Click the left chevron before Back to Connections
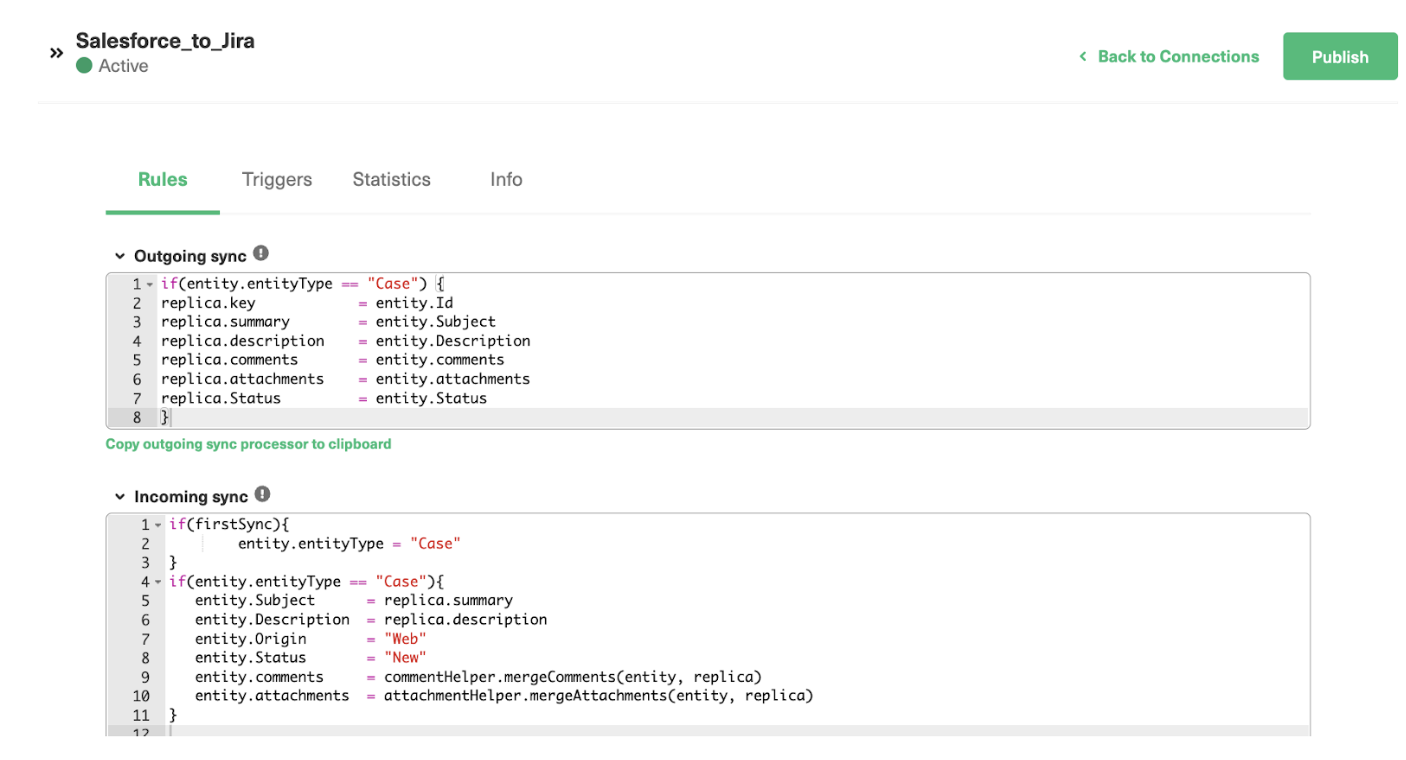Screen dimensions: 1406x760 tap(1083, 57)
